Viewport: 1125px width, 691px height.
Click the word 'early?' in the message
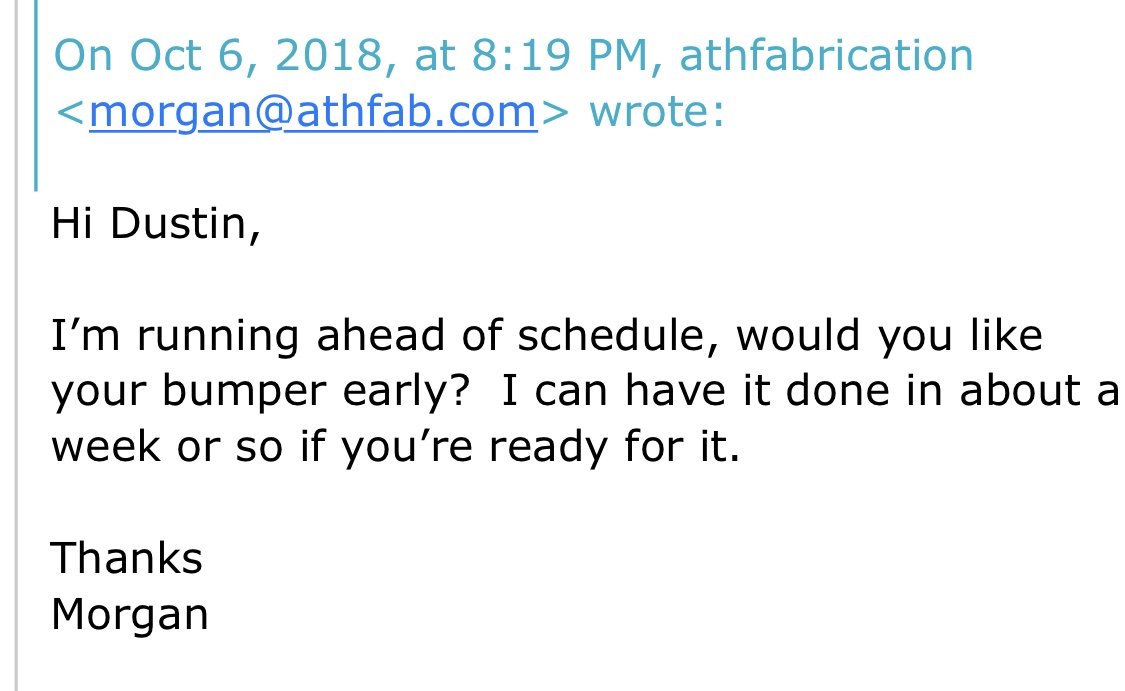[406, 392]
